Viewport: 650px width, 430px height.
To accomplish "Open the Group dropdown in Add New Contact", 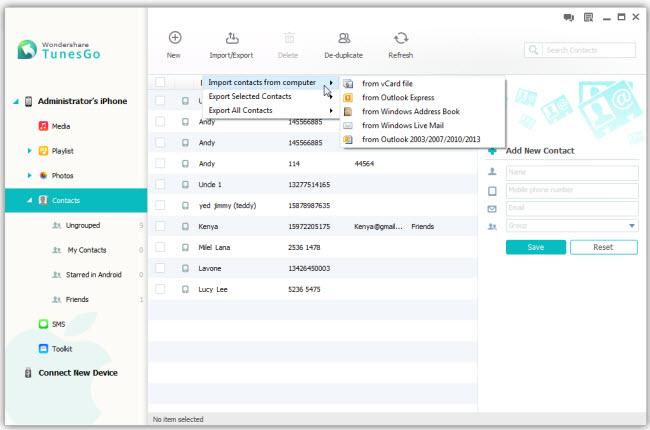I will click(631, 226).
